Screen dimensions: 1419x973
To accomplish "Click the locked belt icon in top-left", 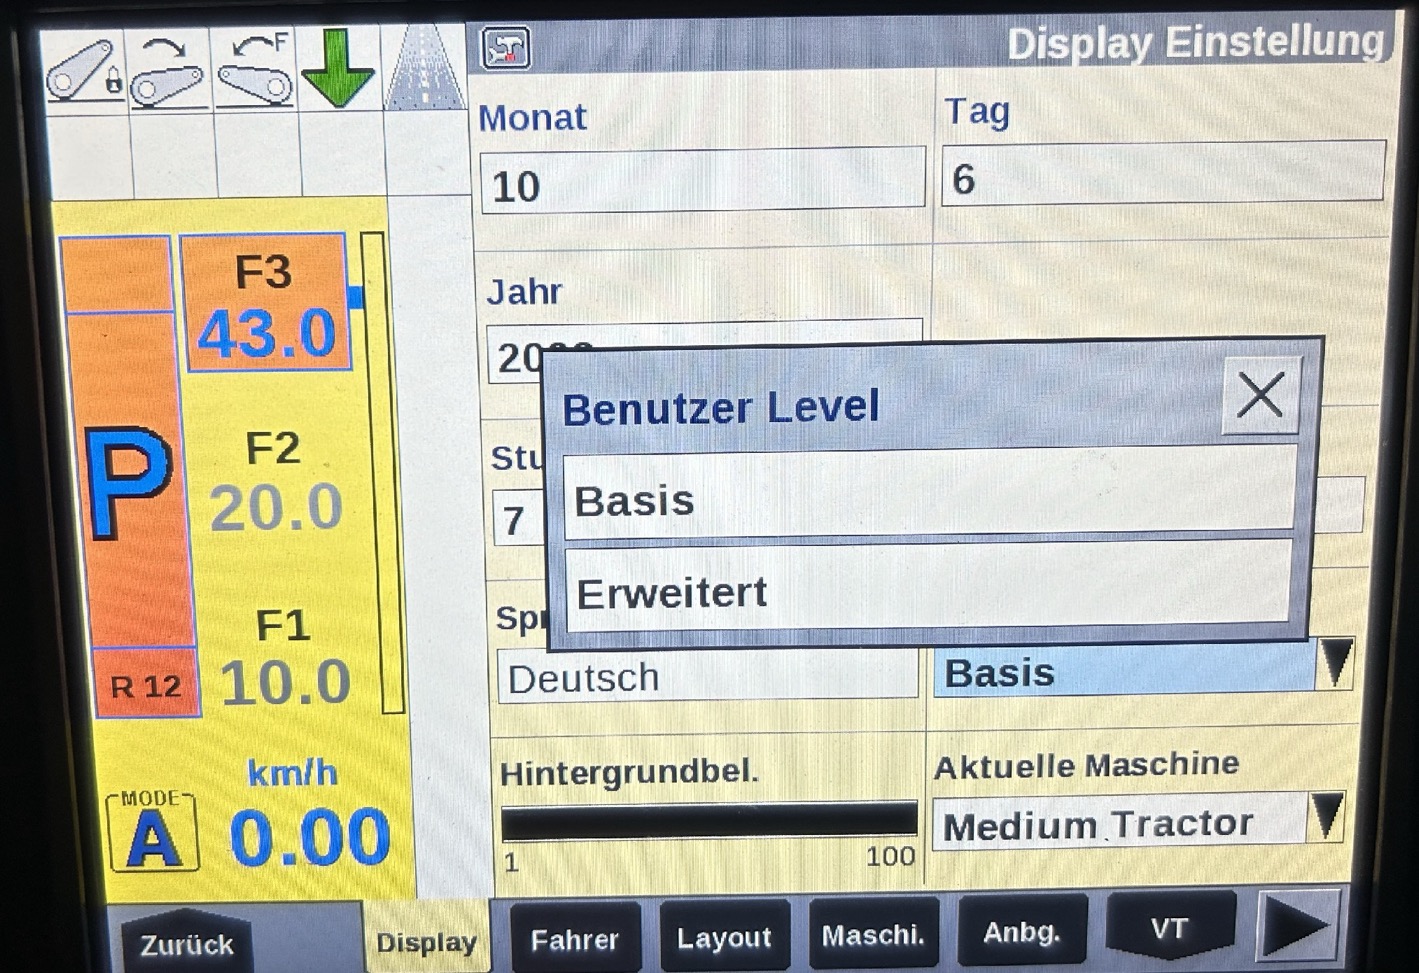I will tap(84, 72).
